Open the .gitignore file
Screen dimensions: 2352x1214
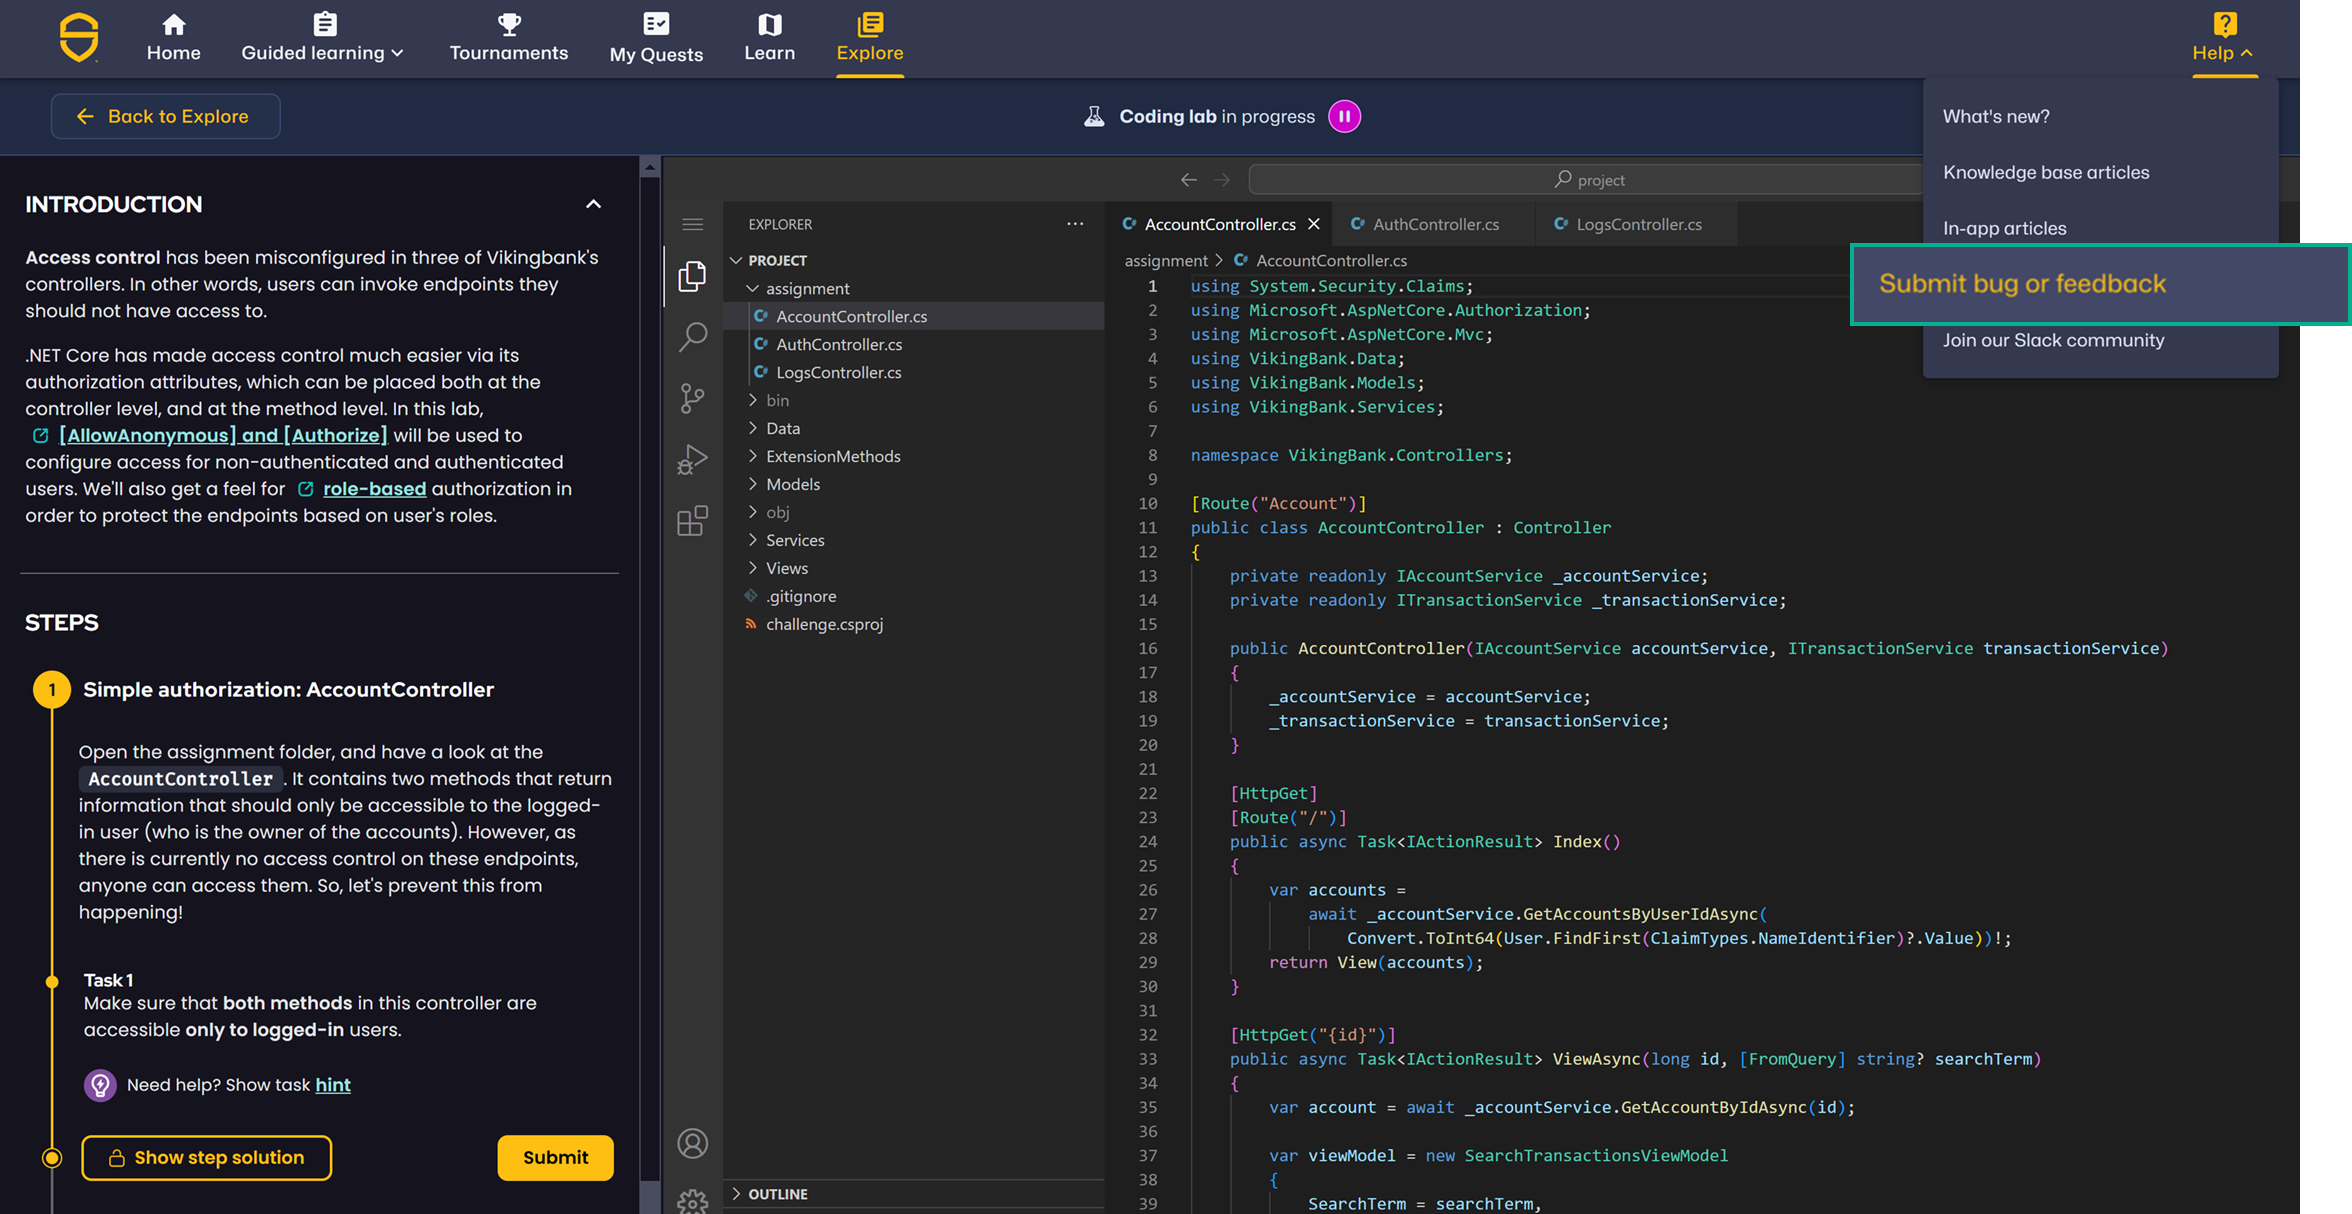800,596
